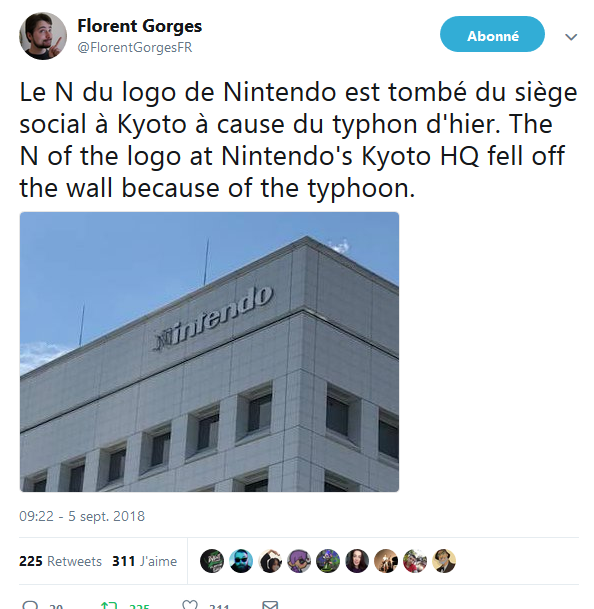Open the @FlorentGorgesFR handle link

135,47
